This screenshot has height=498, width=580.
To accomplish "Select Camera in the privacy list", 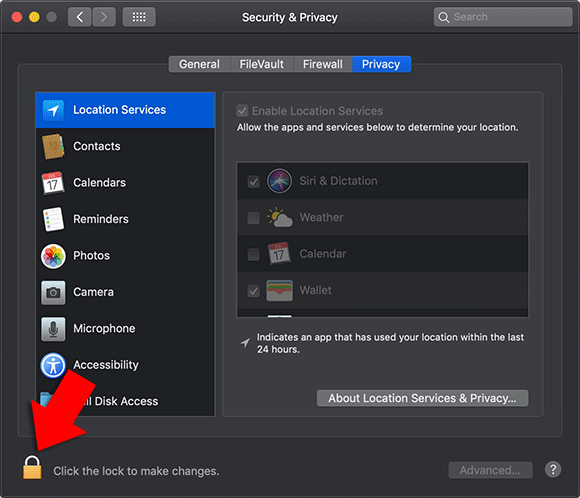I will pyautogui.click(x=125, y=292).
